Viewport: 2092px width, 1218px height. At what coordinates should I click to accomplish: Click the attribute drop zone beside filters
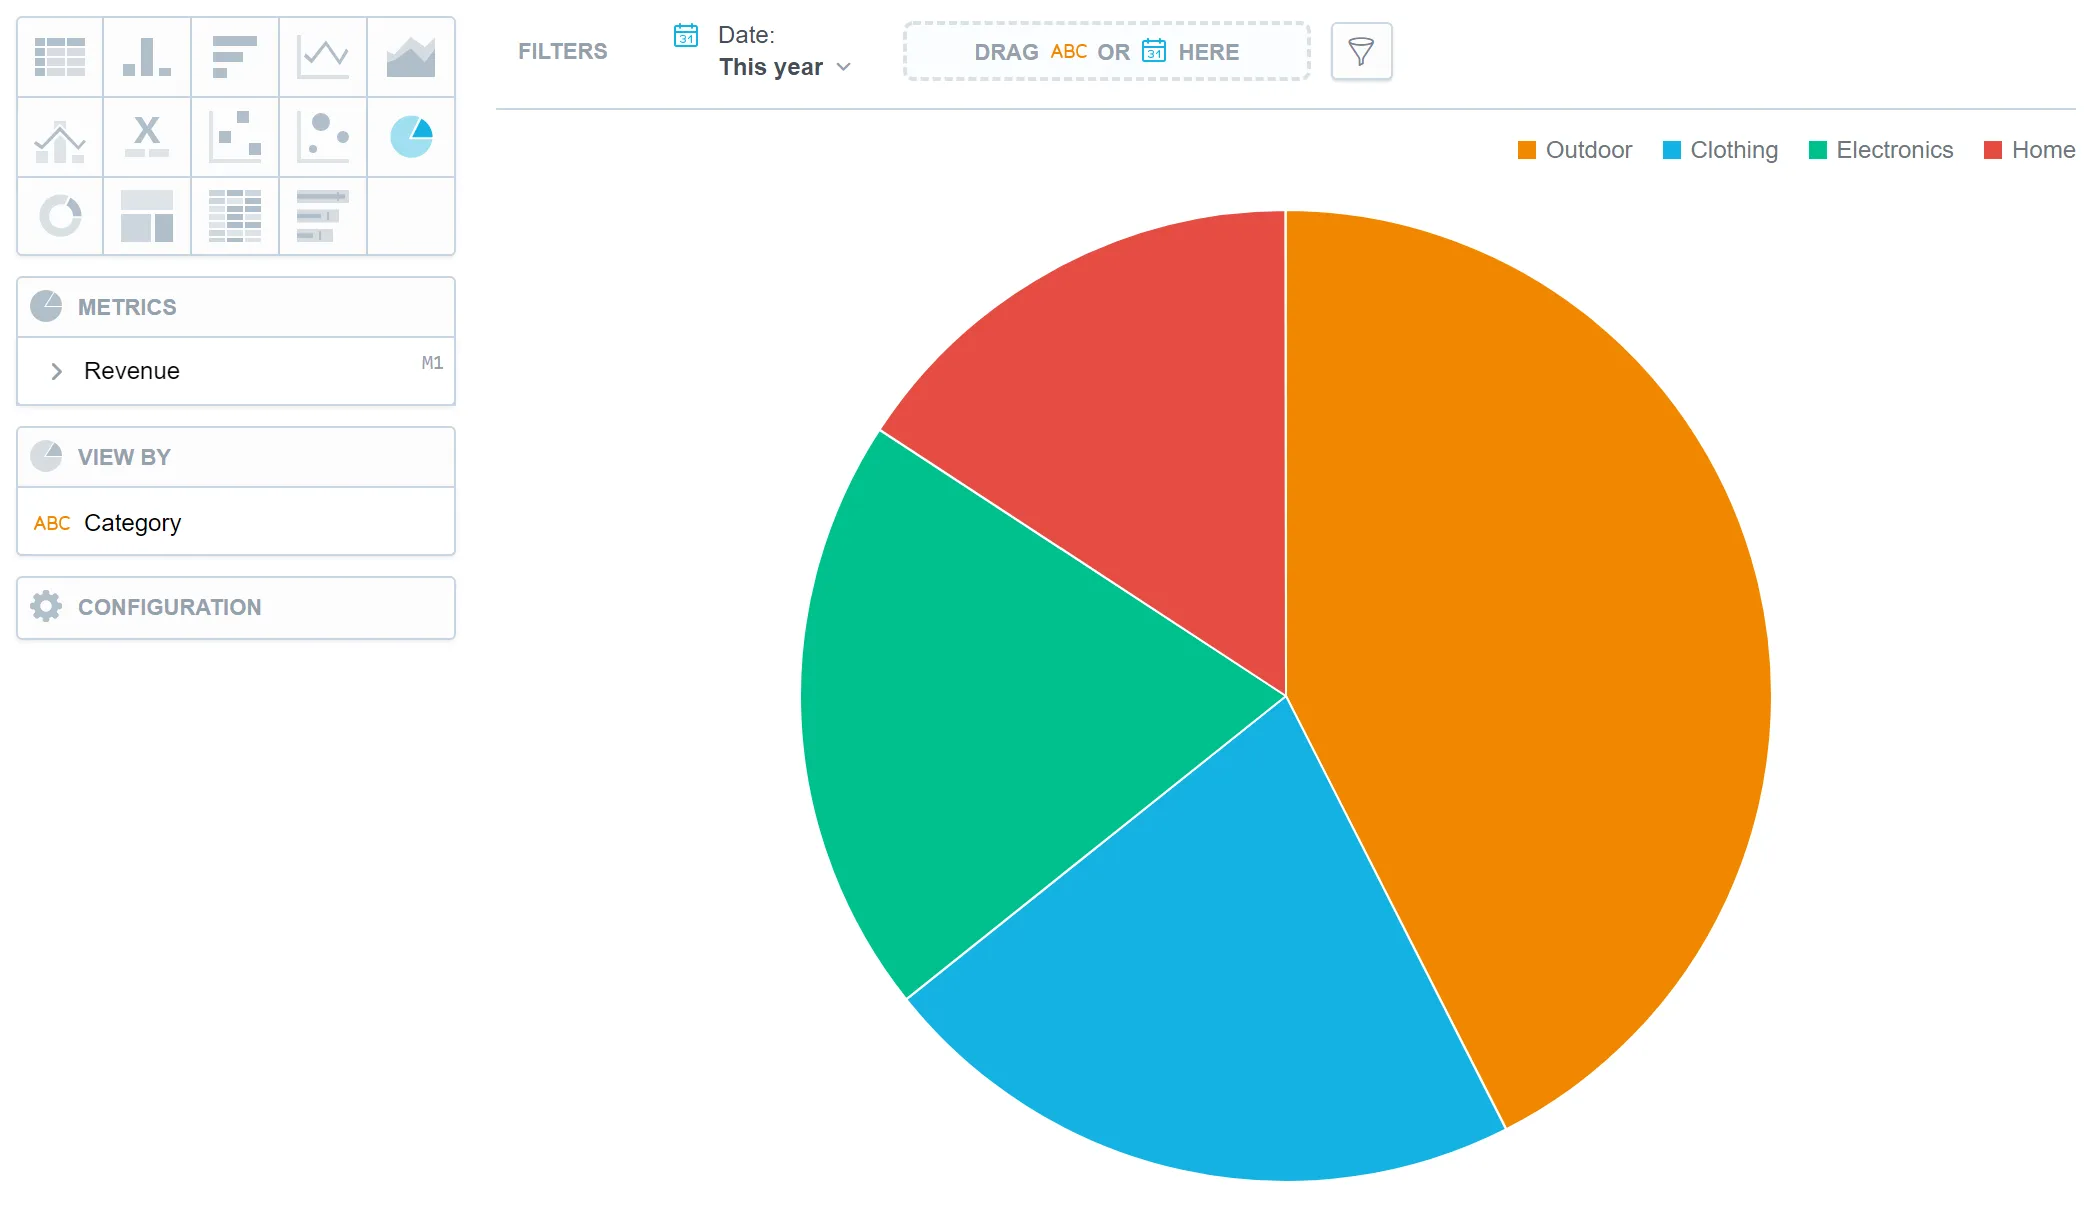(1106, 51)
